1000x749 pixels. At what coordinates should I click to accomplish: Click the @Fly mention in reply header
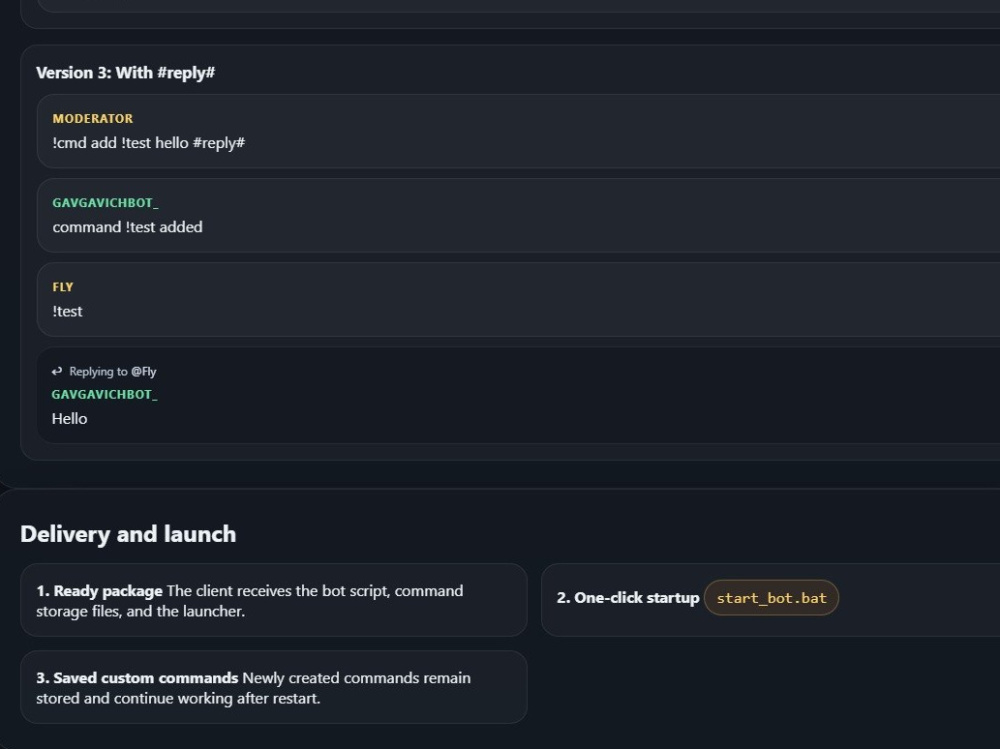pyautogui.click(x=143, y=371)
